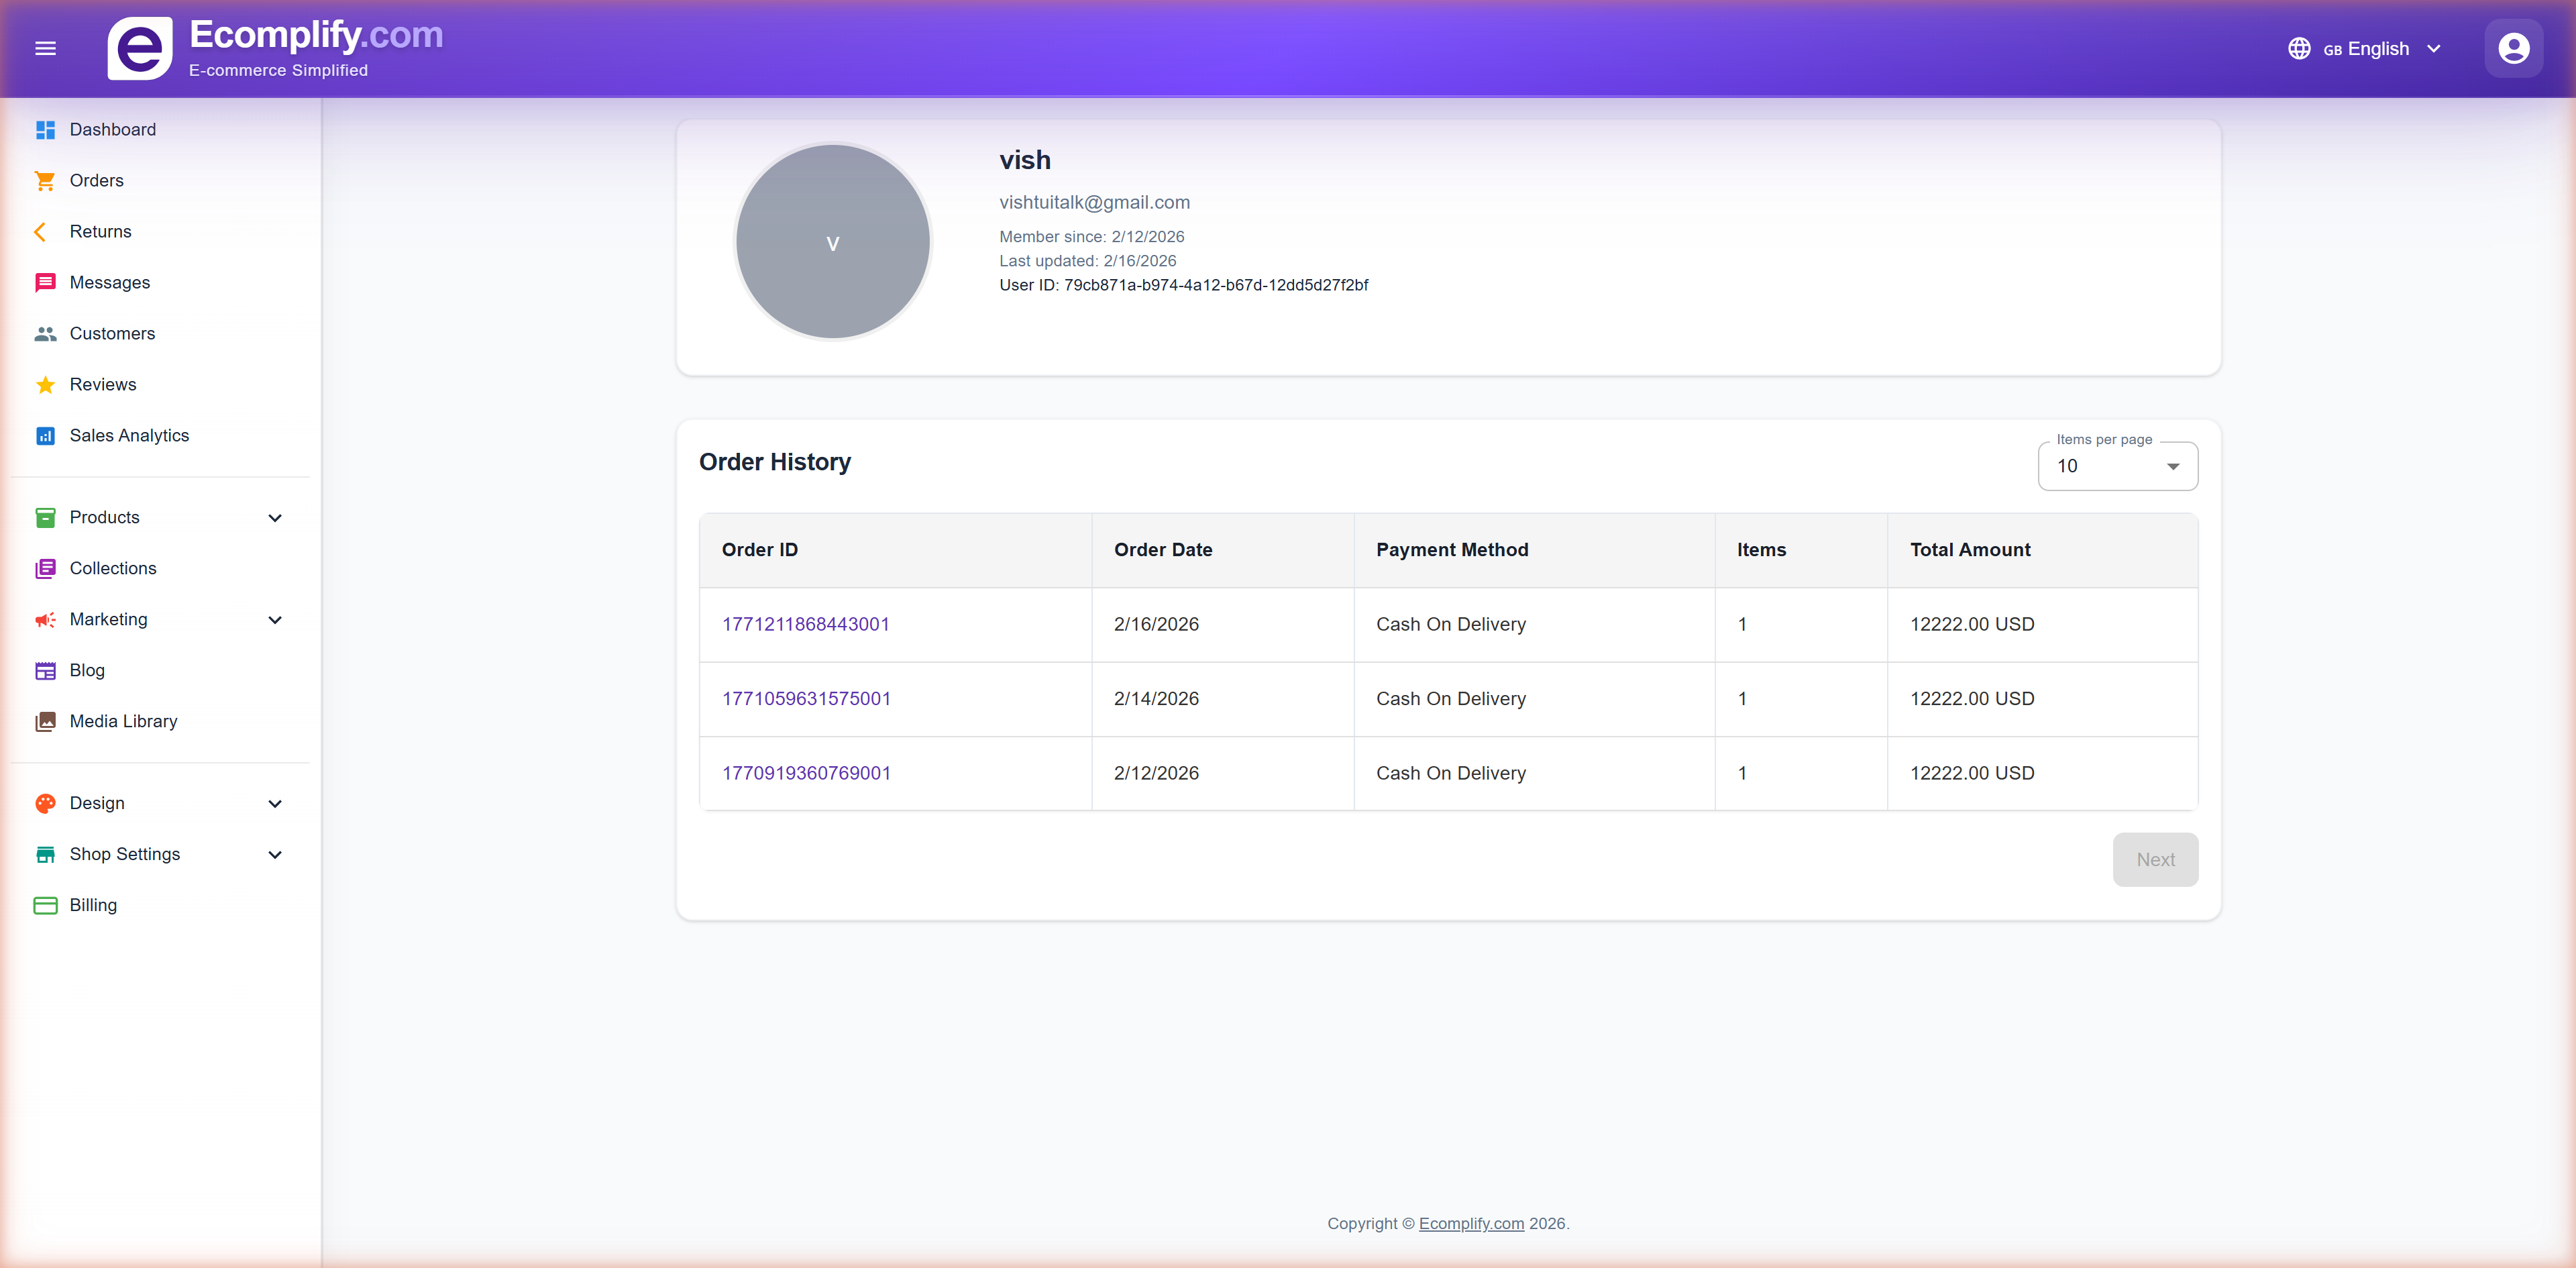Click the Messages chat icon
Image resolution: width=2576 pixels, height=1268 pixels.
pos(45,283)
